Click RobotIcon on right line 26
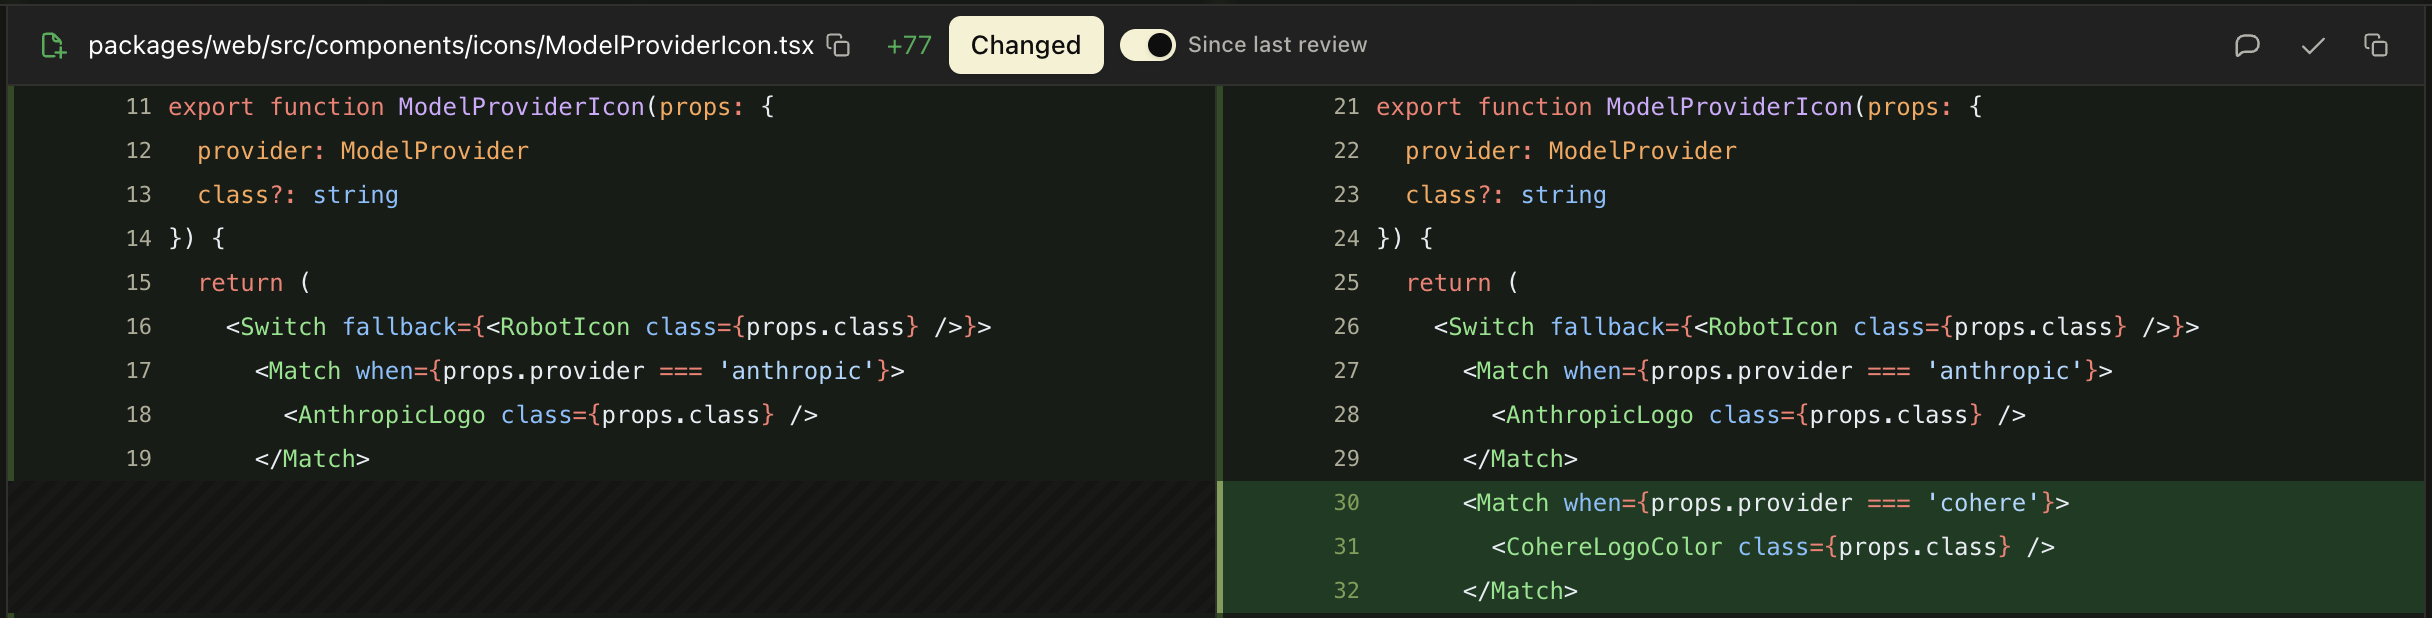Viewport: 2432px width, 618px height. (1773, 327)
